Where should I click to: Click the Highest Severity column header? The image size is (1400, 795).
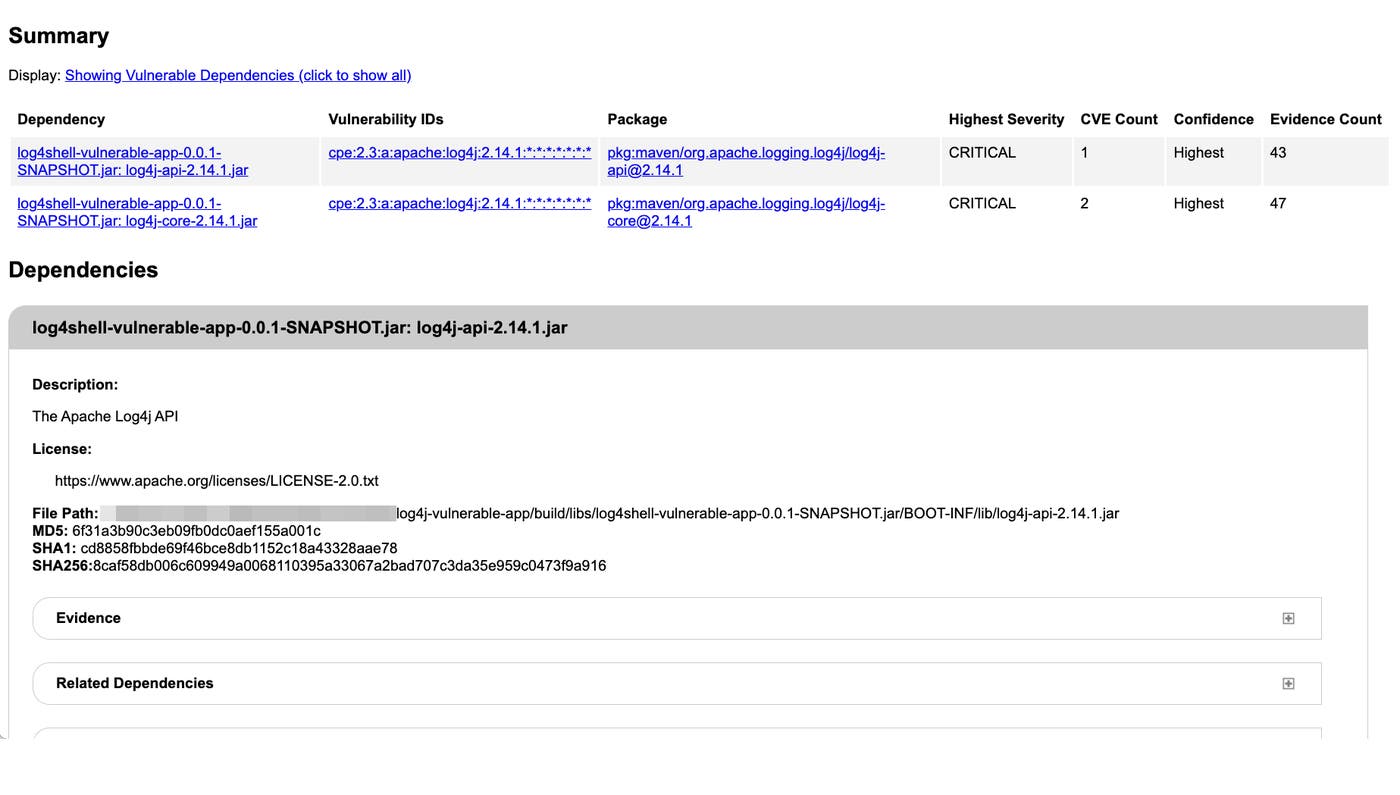1005,119
